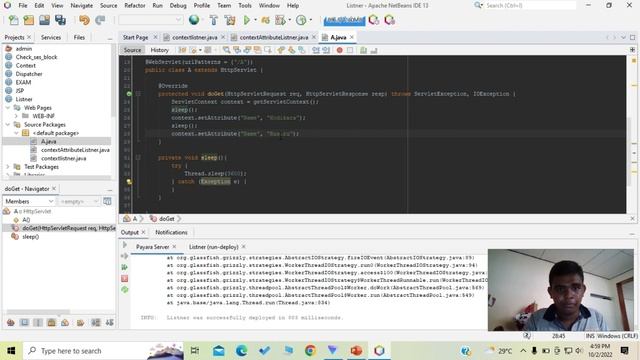
Task: Toggle Sort by Name in Navigator
Action: pos(96,323)
